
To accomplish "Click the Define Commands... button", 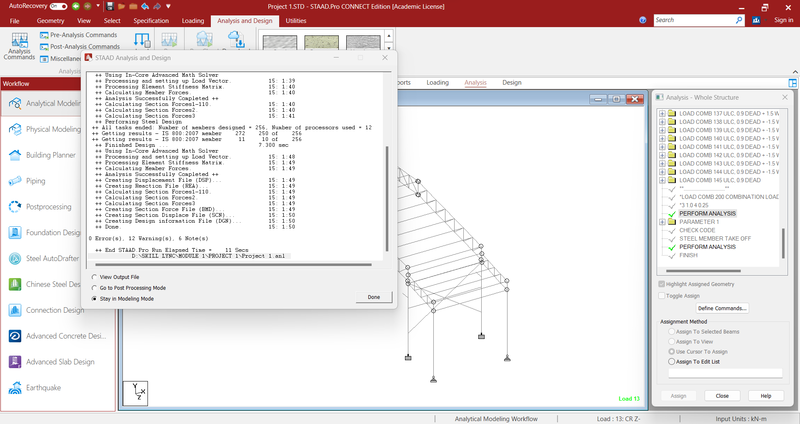I will (x=722, y=308).
